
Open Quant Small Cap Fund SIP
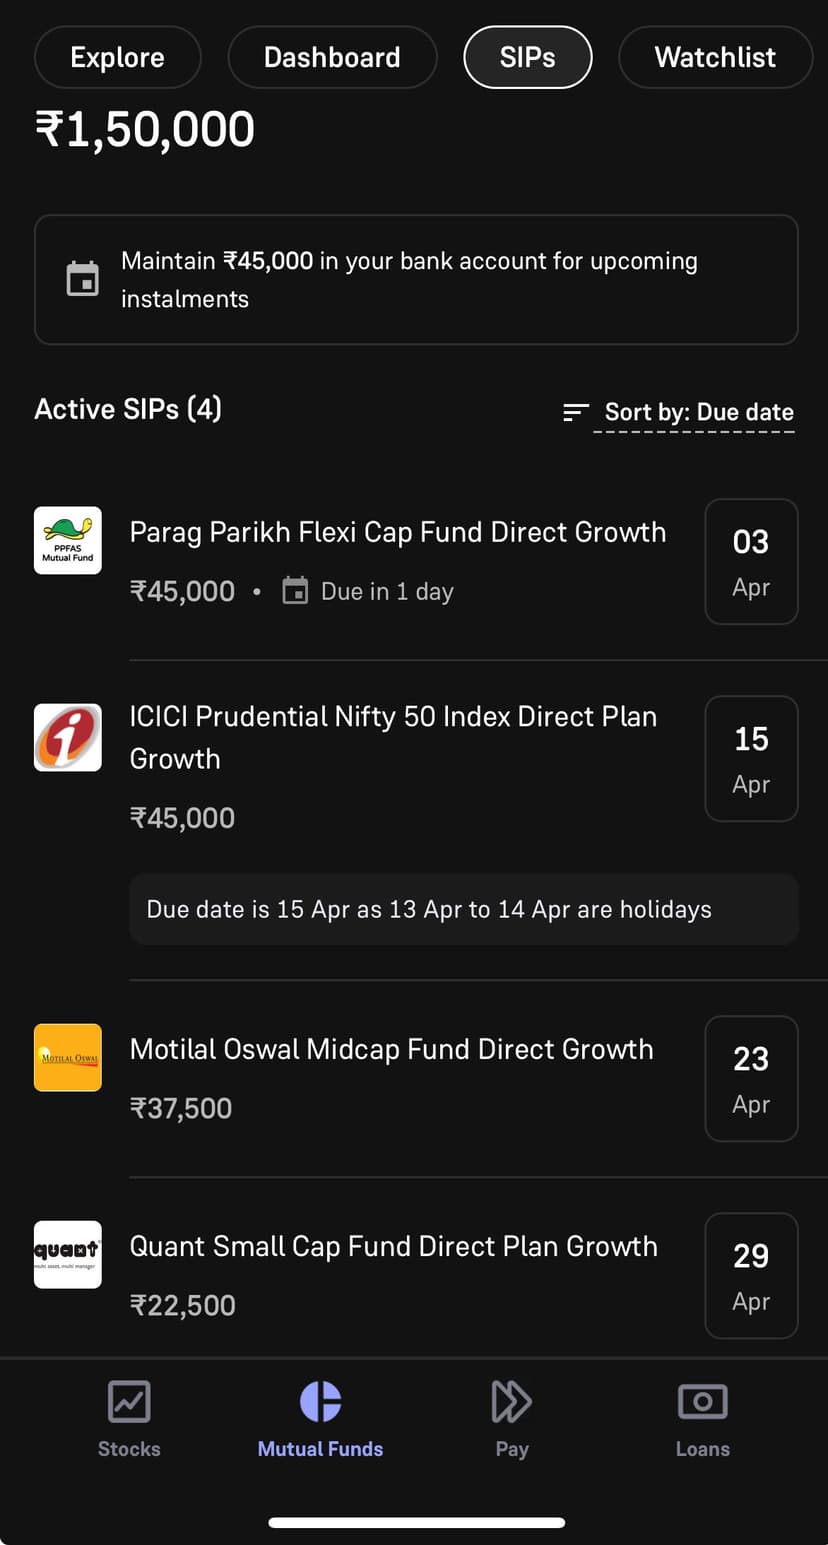[x=393, y=1247]
